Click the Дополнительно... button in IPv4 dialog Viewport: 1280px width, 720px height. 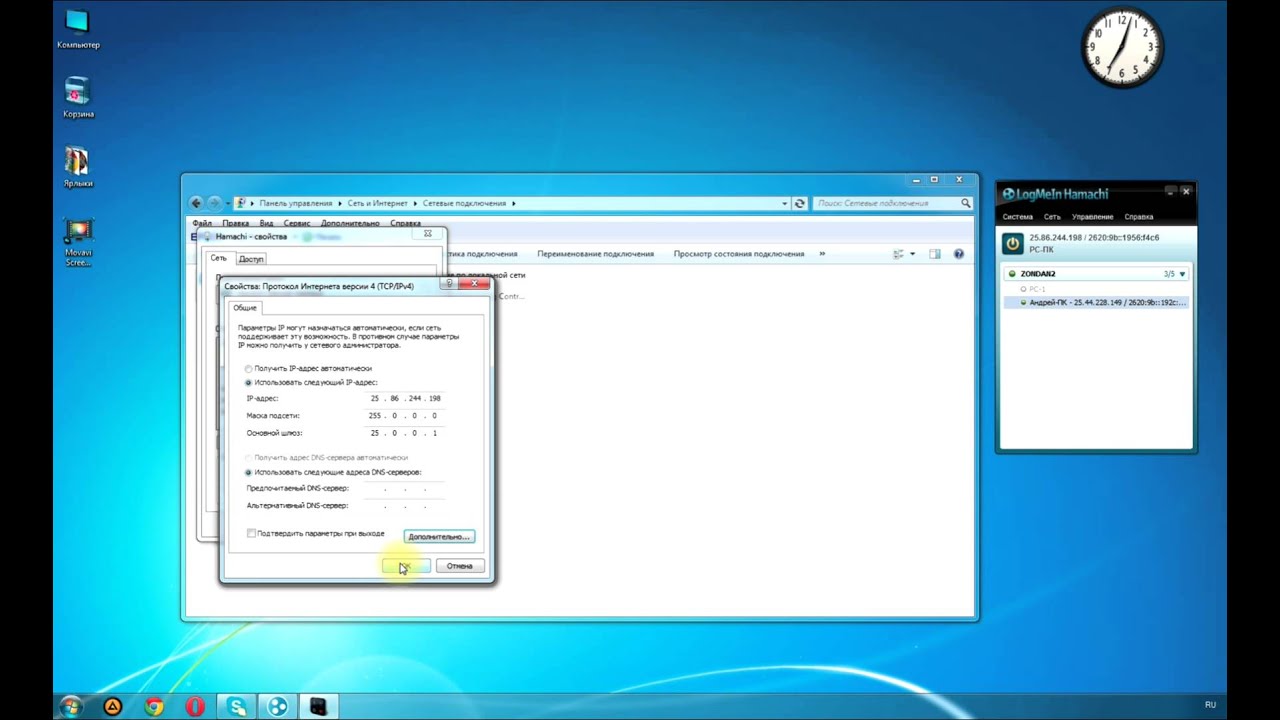(x=439, y=537)
